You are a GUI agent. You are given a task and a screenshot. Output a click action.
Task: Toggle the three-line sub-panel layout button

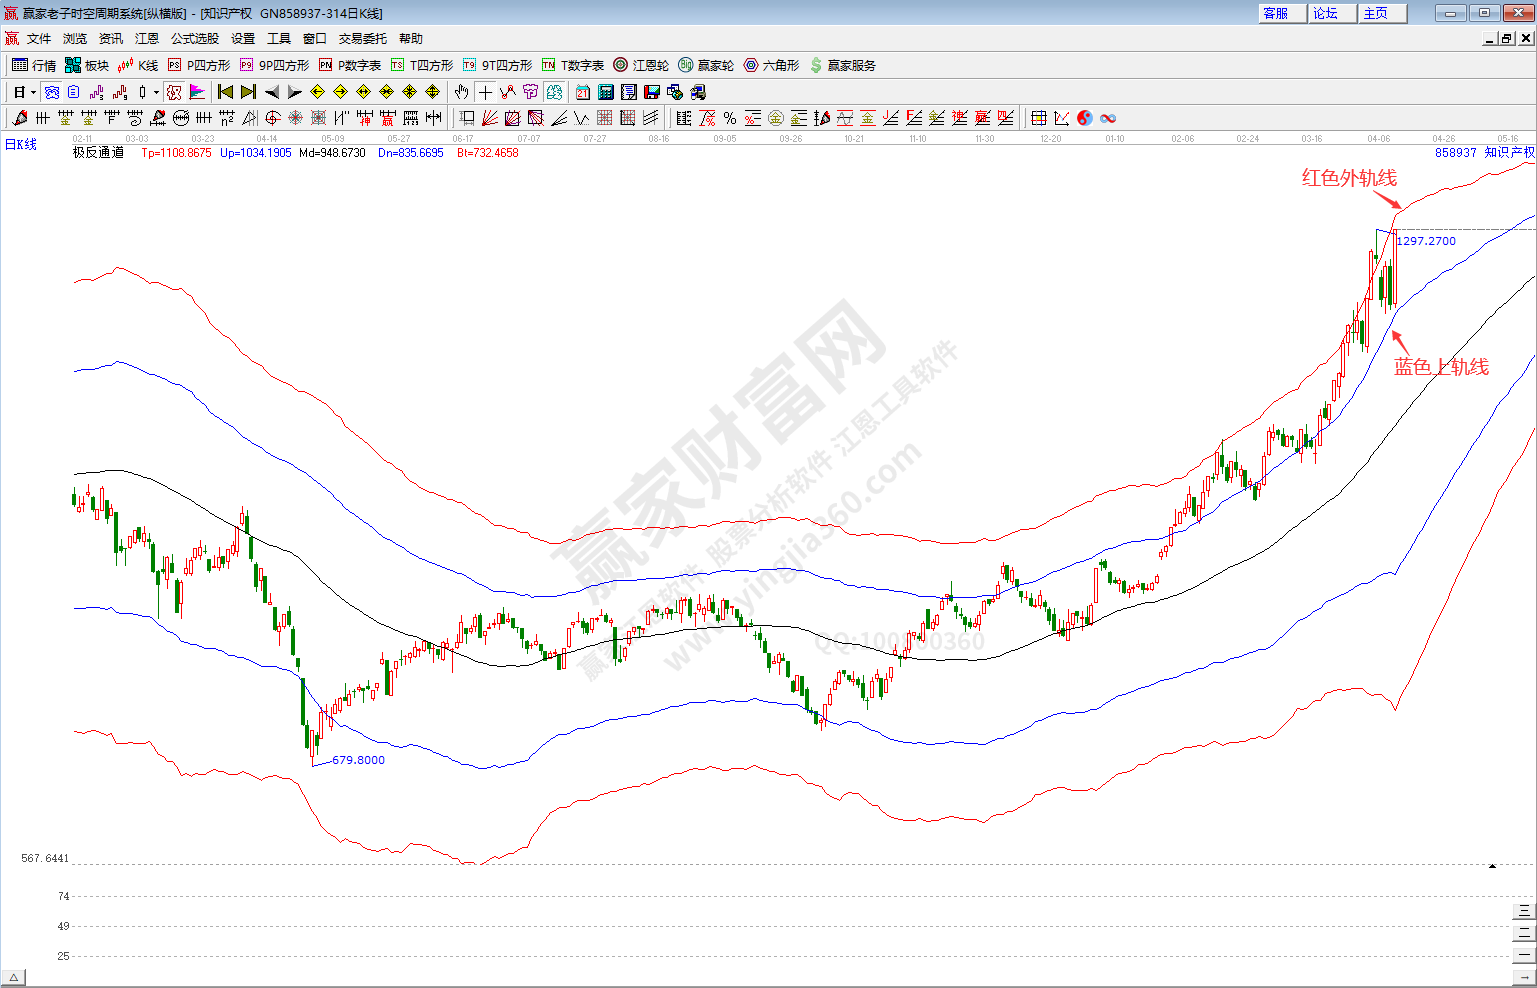point(1524,910)
